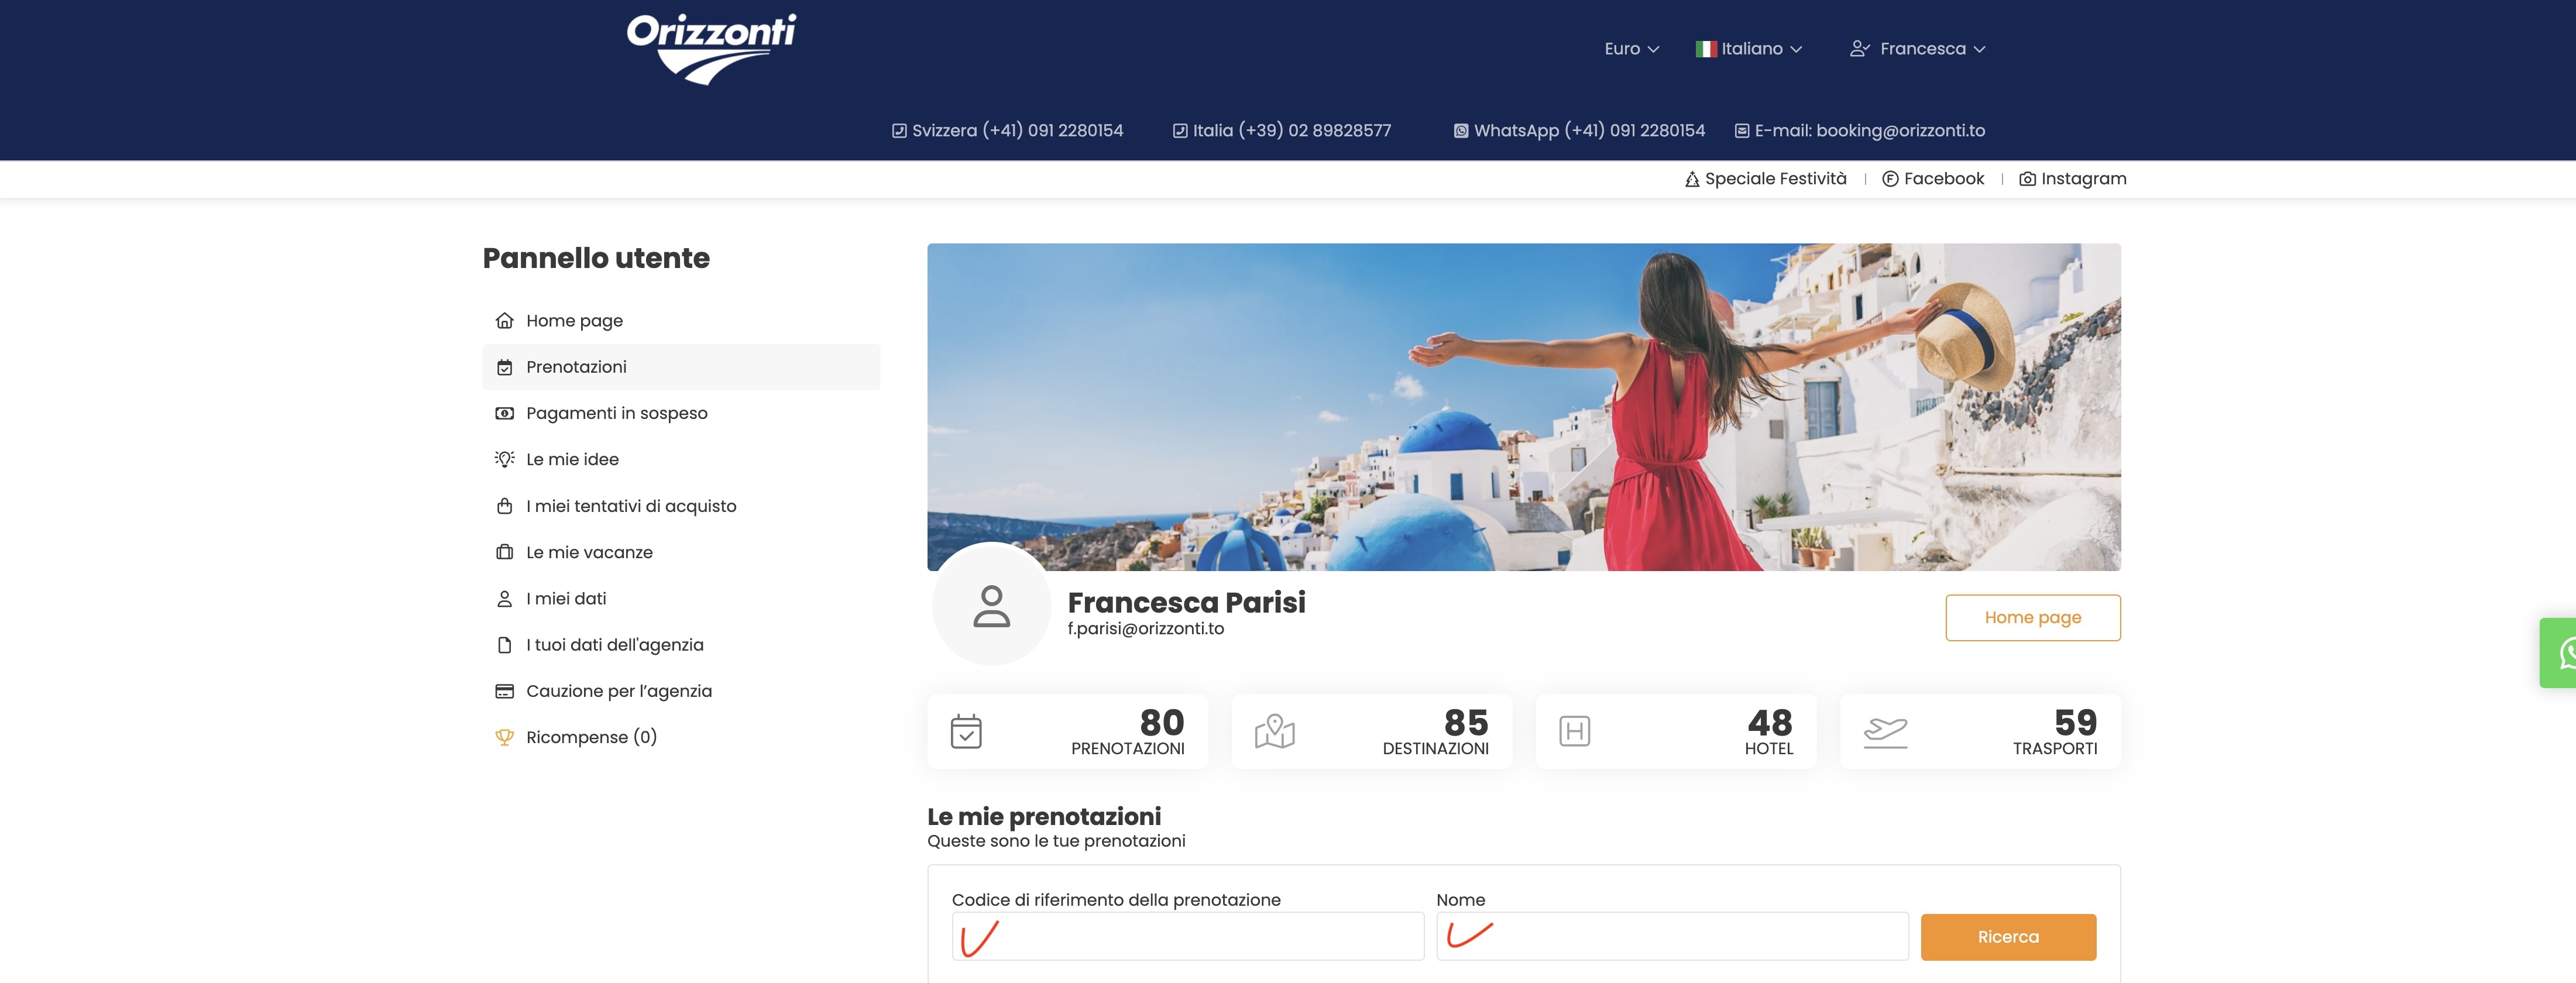Open the 85 Destinazioni stats card
Image resolution: width=2576 pixels, height=983 pixels.
pyautogui.click(x=1371, y=732)
